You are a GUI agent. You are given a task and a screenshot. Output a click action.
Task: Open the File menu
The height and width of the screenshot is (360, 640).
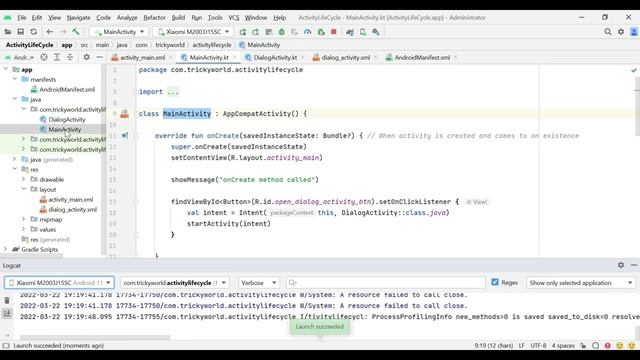[22, 18]
